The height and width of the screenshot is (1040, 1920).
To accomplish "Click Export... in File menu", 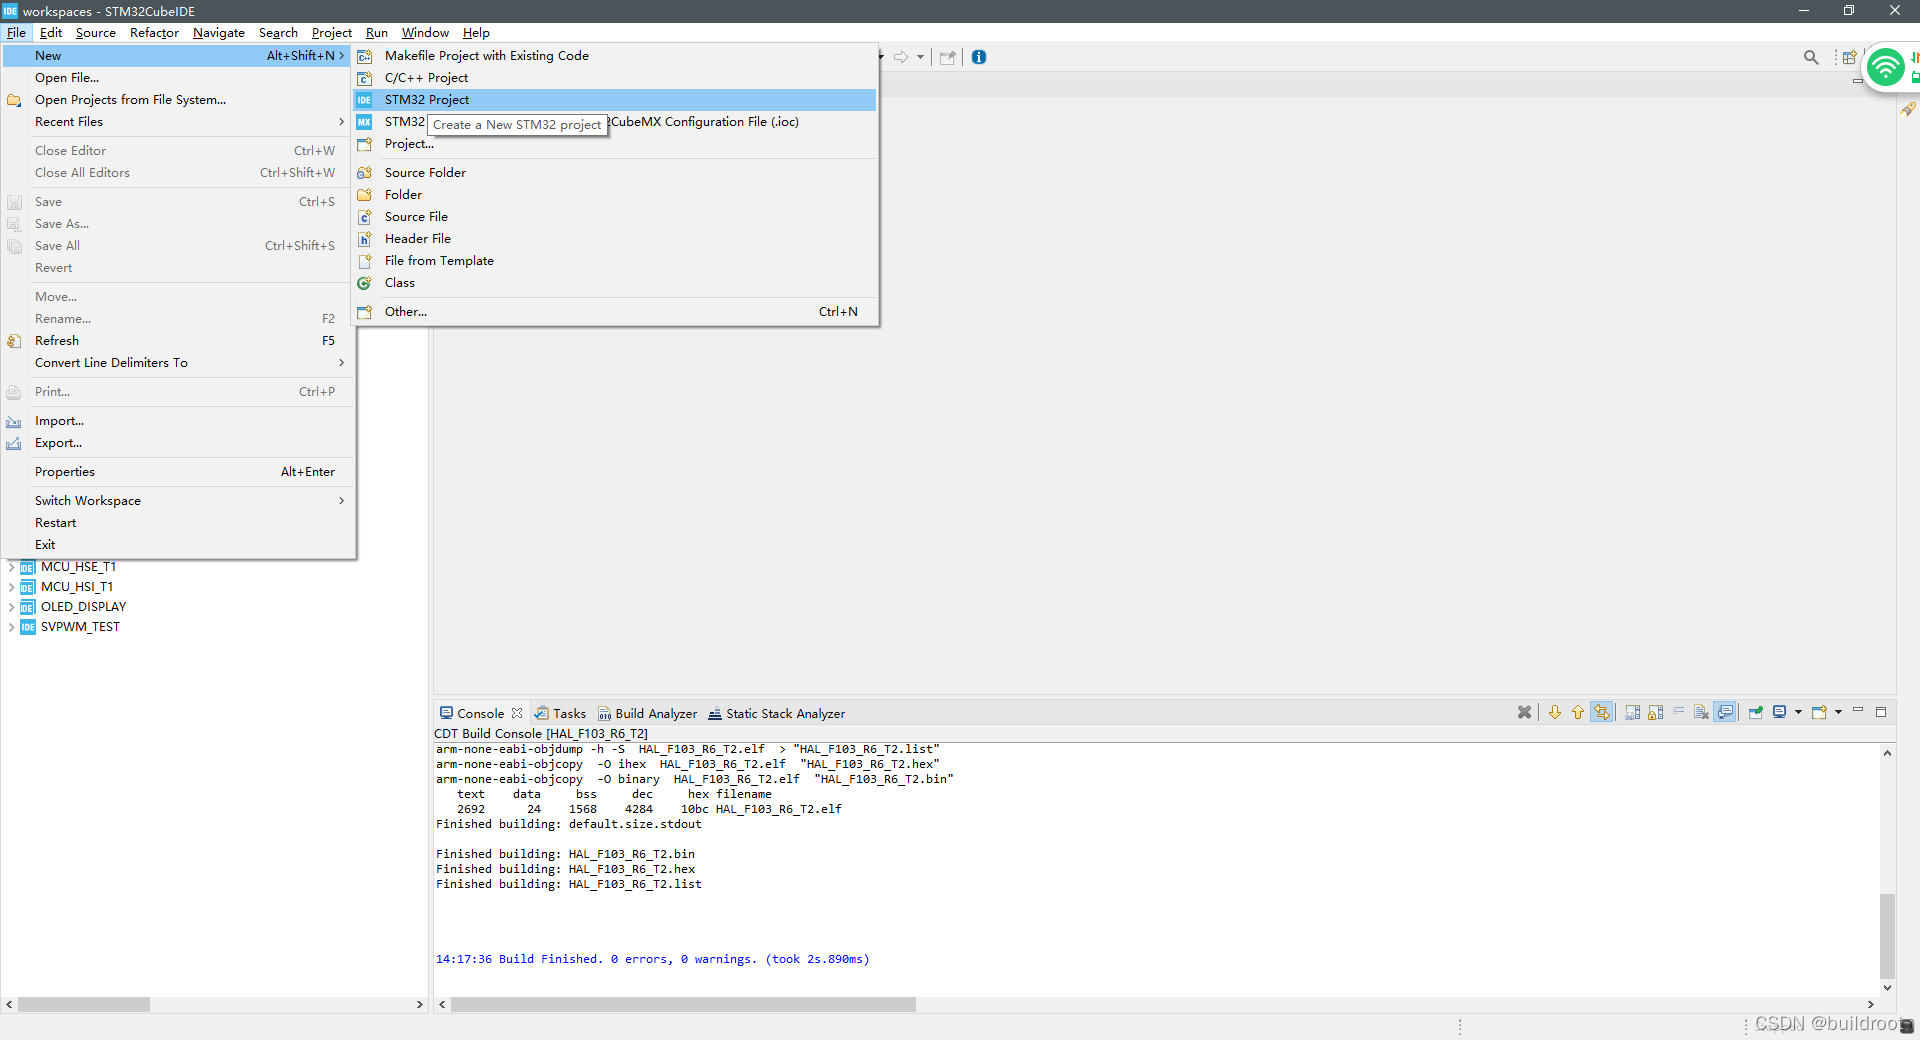I will click(178, 443).
